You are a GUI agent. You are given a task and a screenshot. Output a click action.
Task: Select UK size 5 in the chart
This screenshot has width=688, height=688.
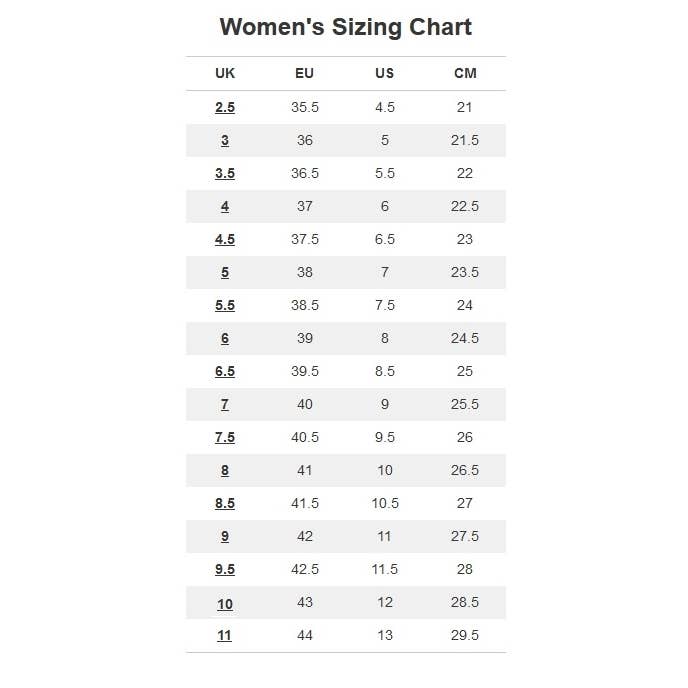point(225,273)
